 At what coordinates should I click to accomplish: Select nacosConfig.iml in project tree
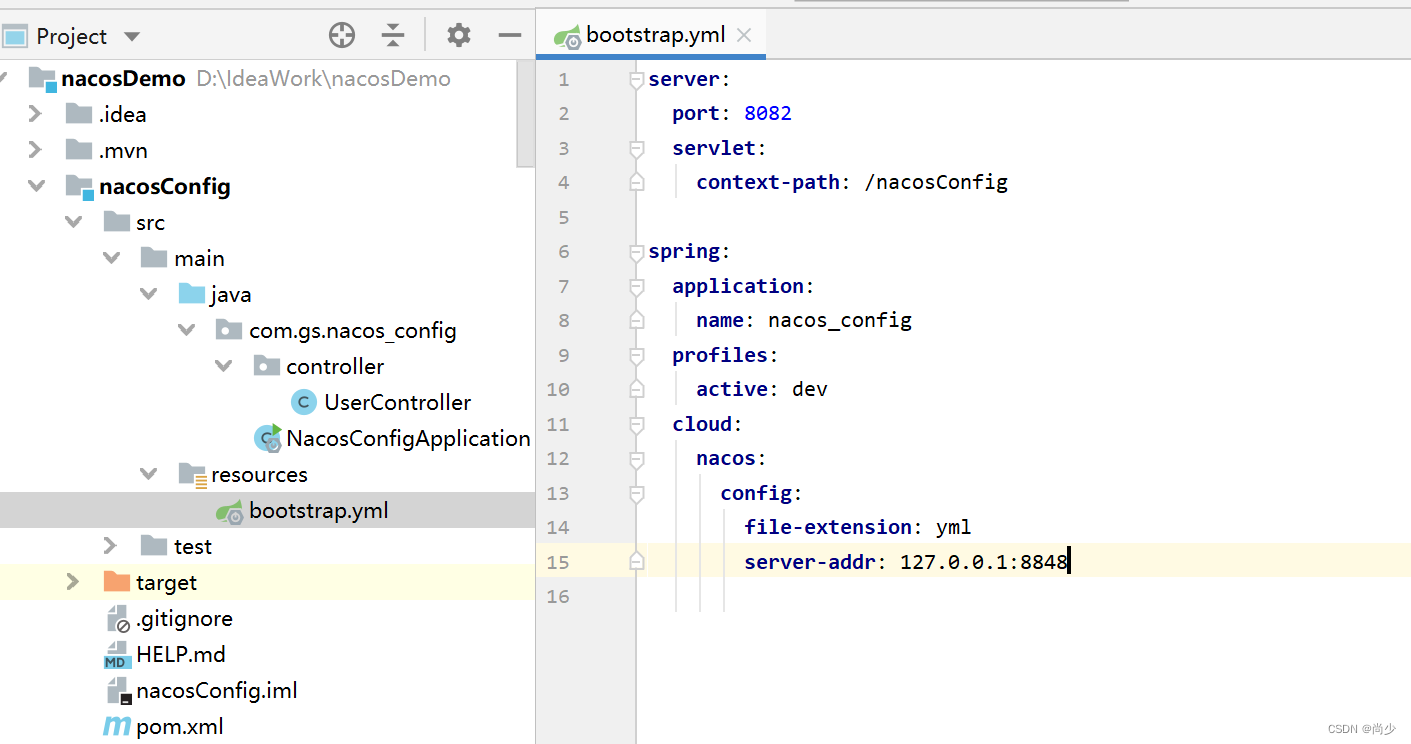tap(217, 691)
